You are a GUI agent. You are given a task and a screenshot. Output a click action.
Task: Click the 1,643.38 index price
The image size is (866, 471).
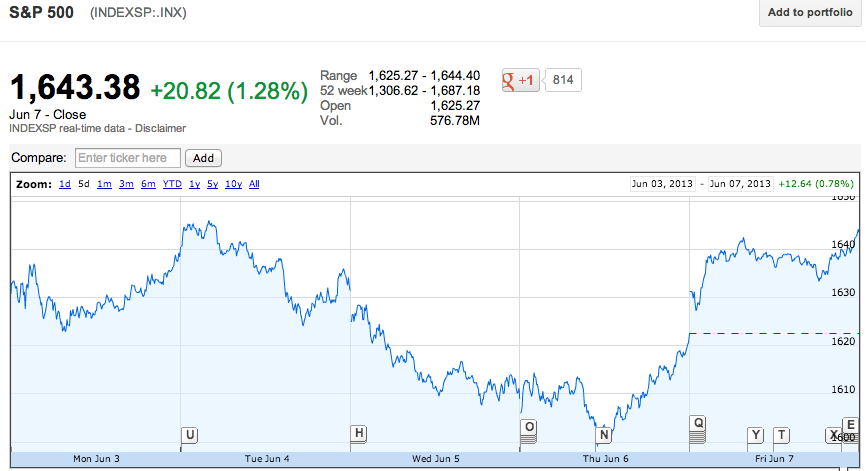(75, 88)
